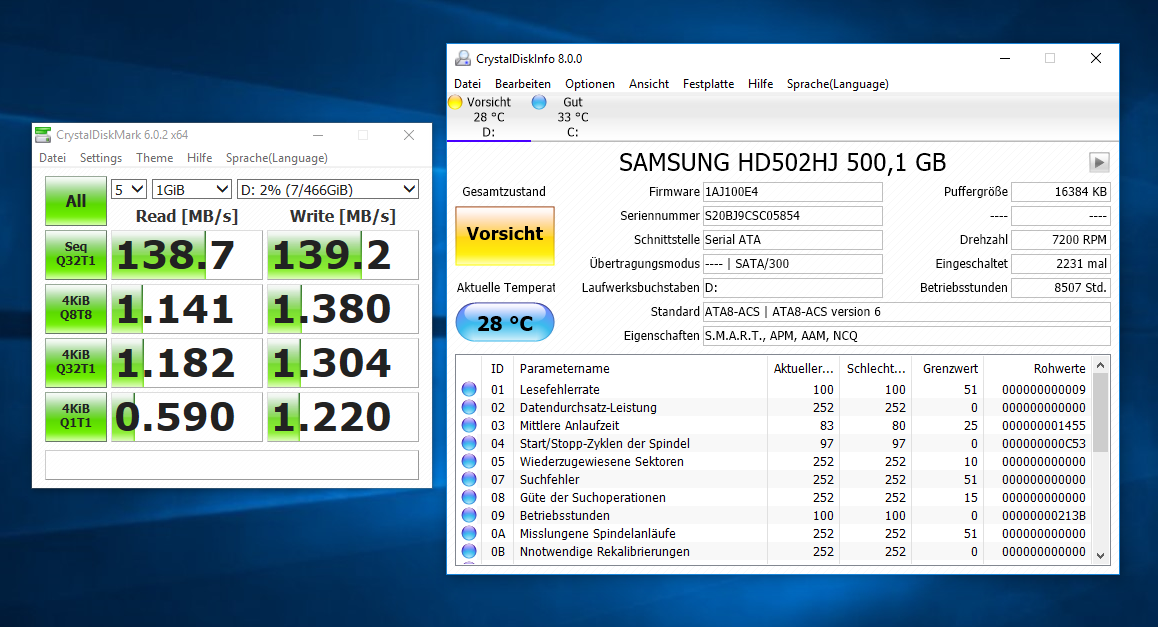Viewport: 1158px width, 627px height.
Task: Click status orb for Start/Stopp-Zyklen row
Action: click(469, 443)
